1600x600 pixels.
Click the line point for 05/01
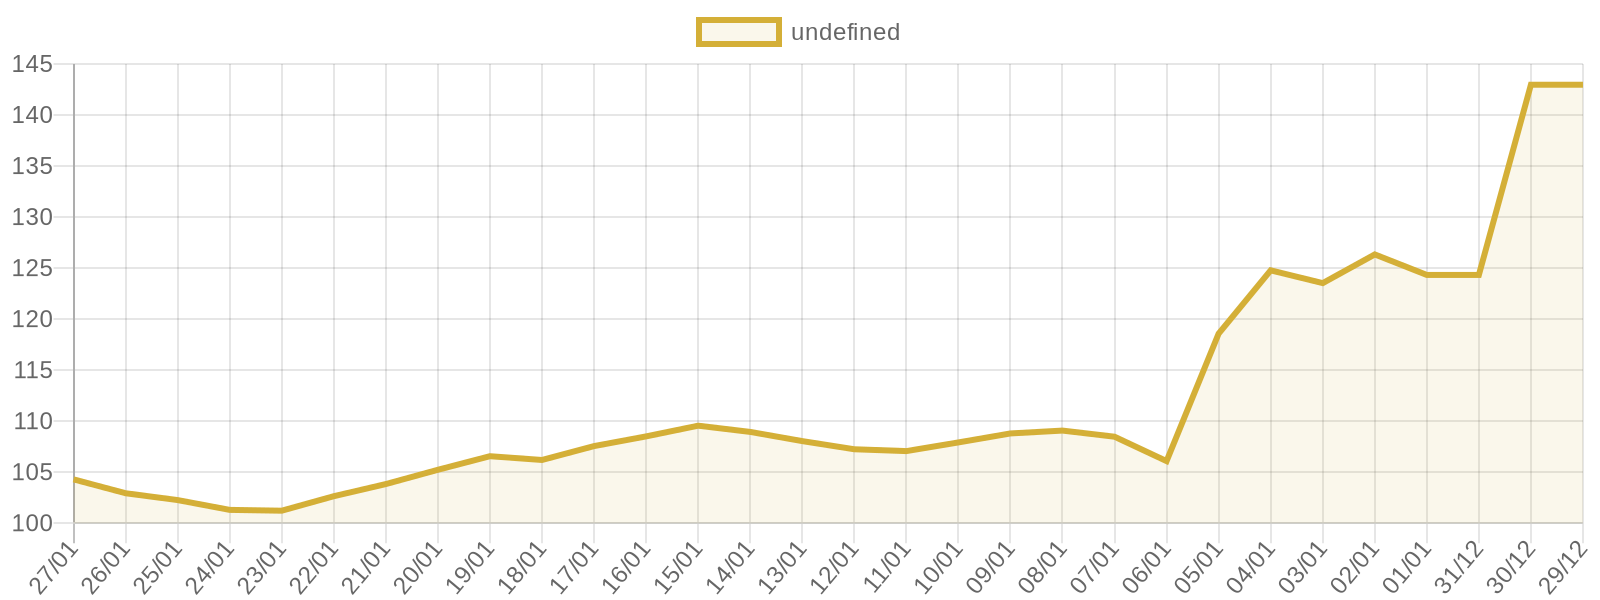pos(1219,333)
